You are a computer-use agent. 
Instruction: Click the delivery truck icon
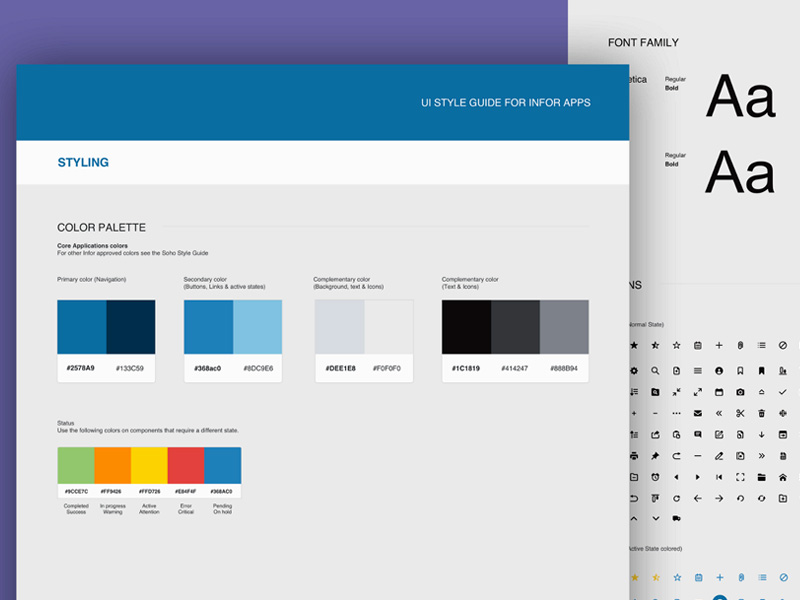(677, 518)
